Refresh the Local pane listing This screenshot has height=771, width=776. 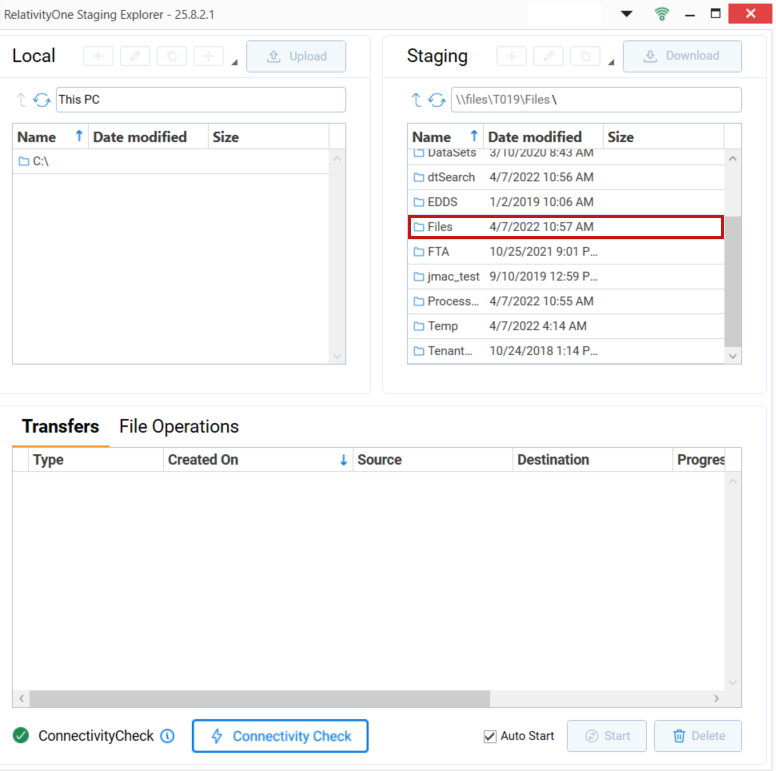(42, 100)
